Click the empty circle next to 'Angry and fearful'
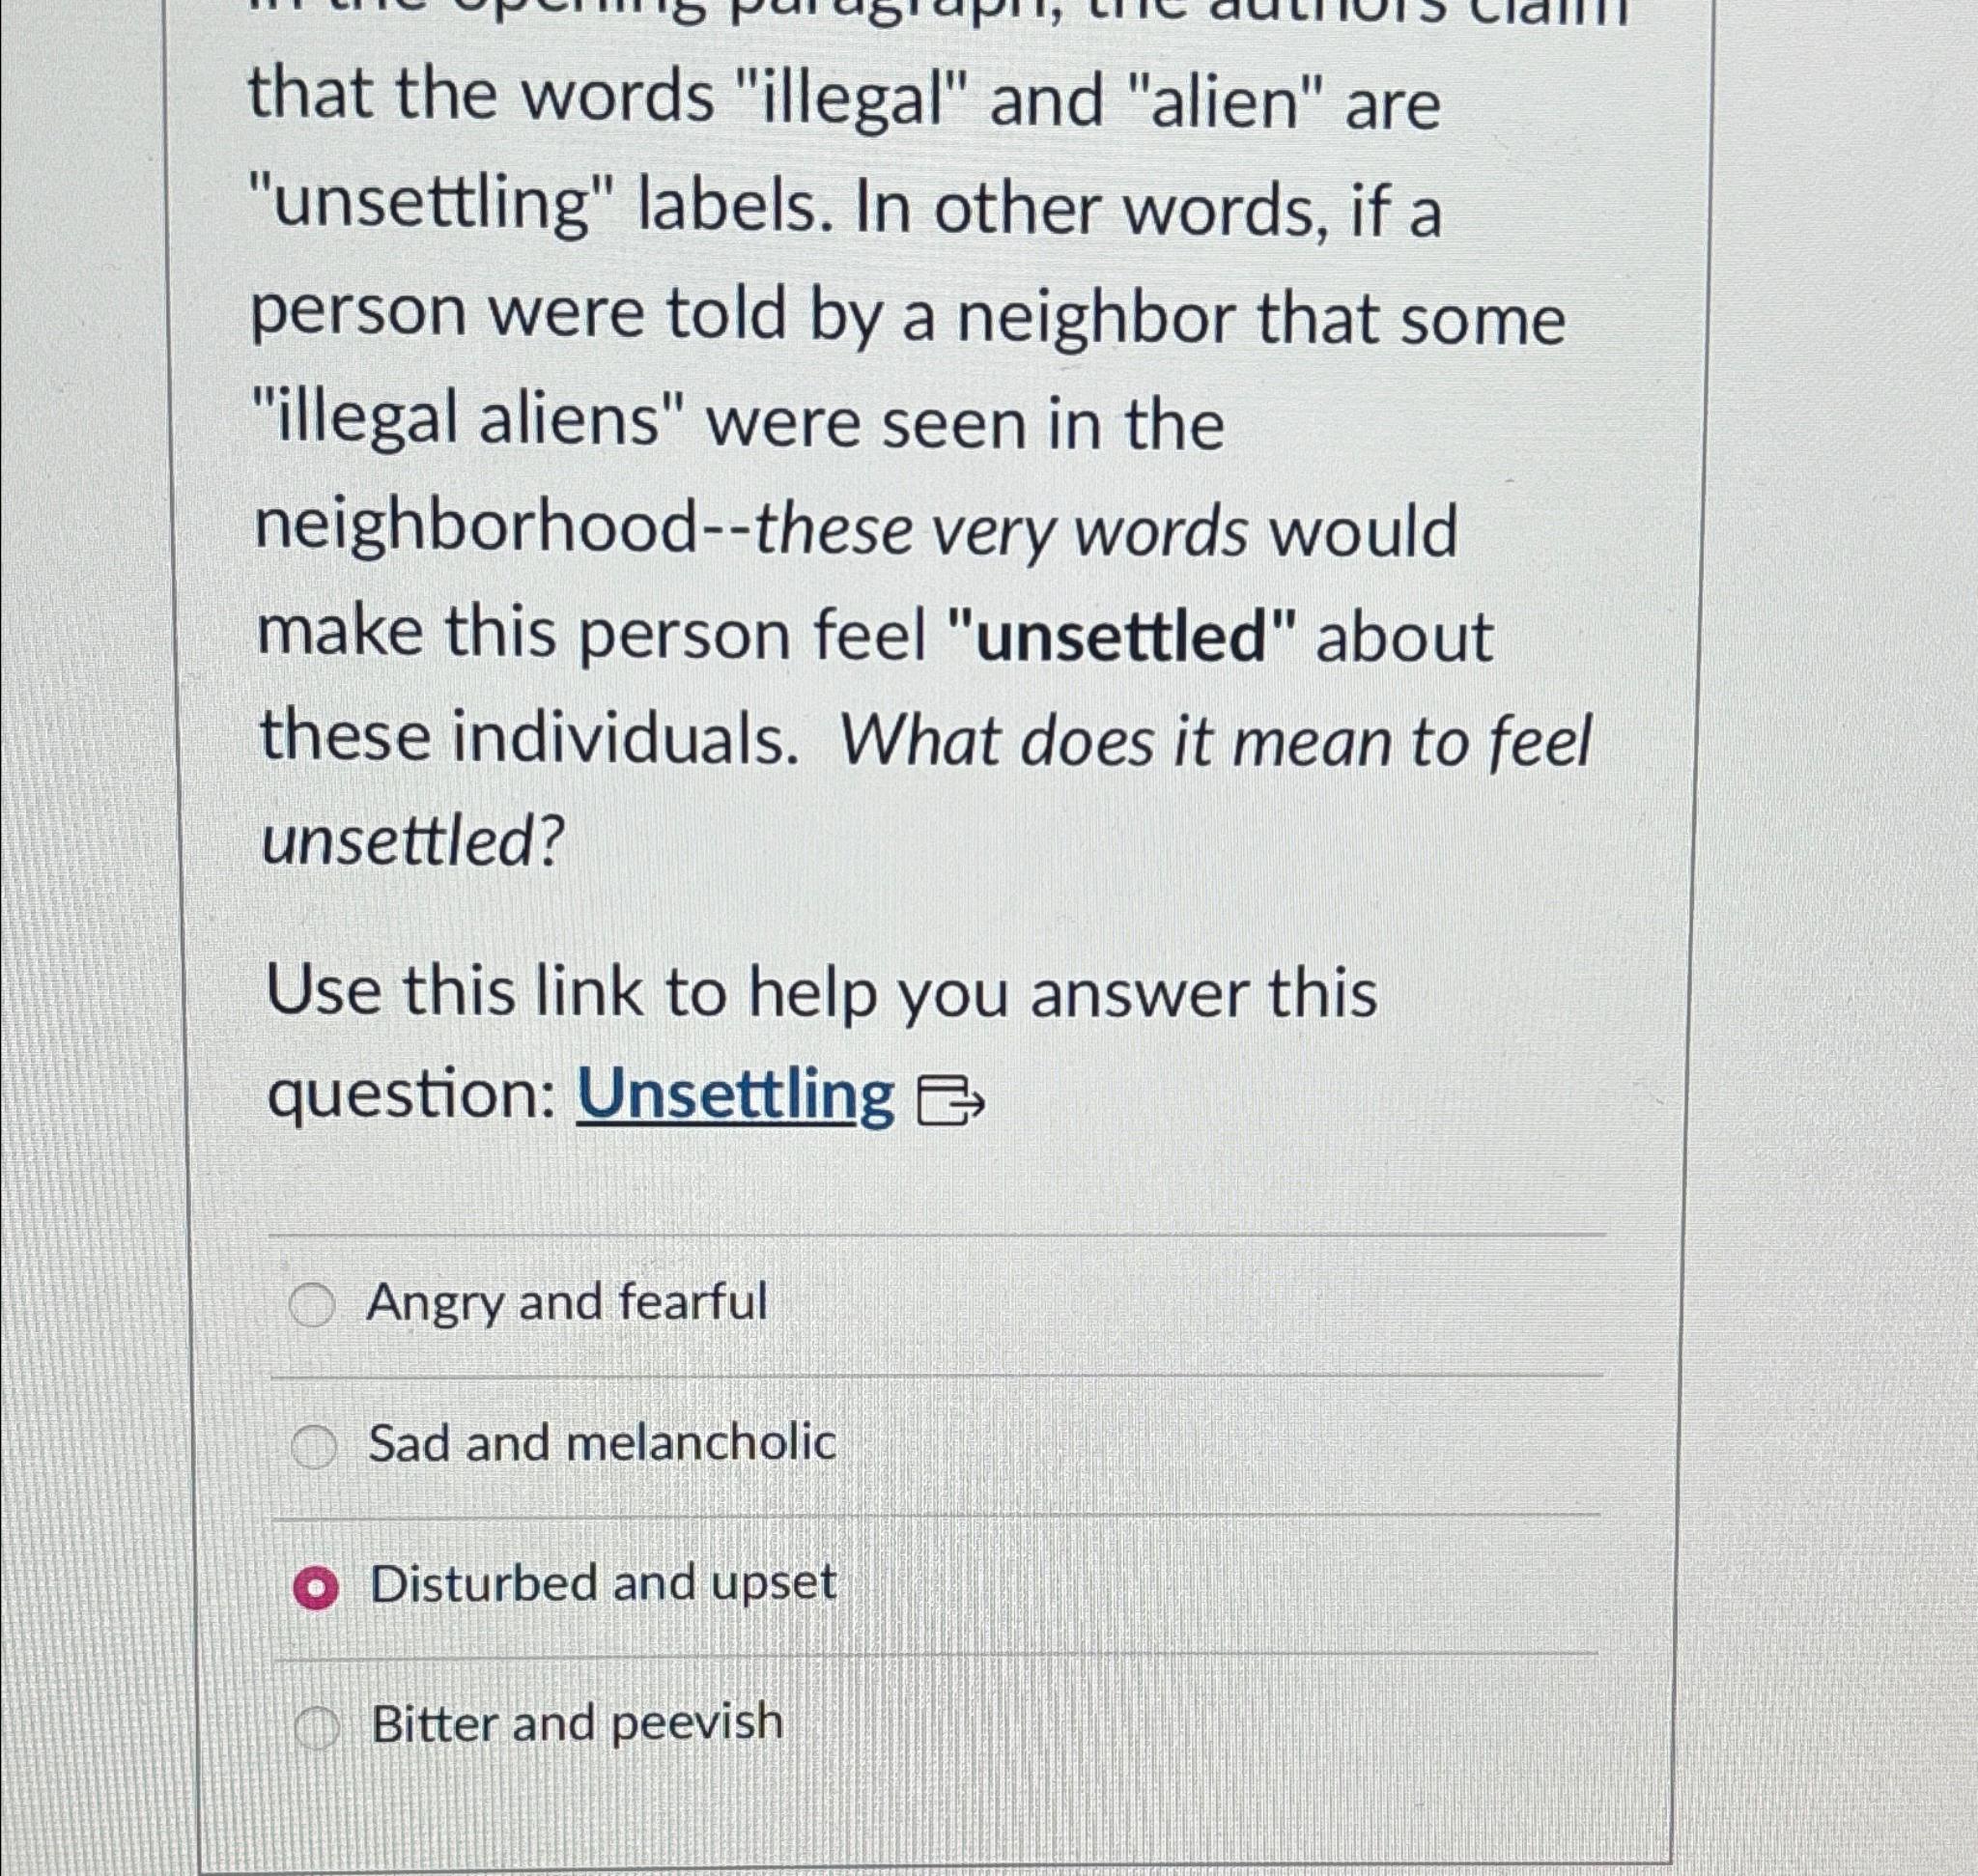Viewport: 1978px width, 1876px height. click(x=315, y=1302)
